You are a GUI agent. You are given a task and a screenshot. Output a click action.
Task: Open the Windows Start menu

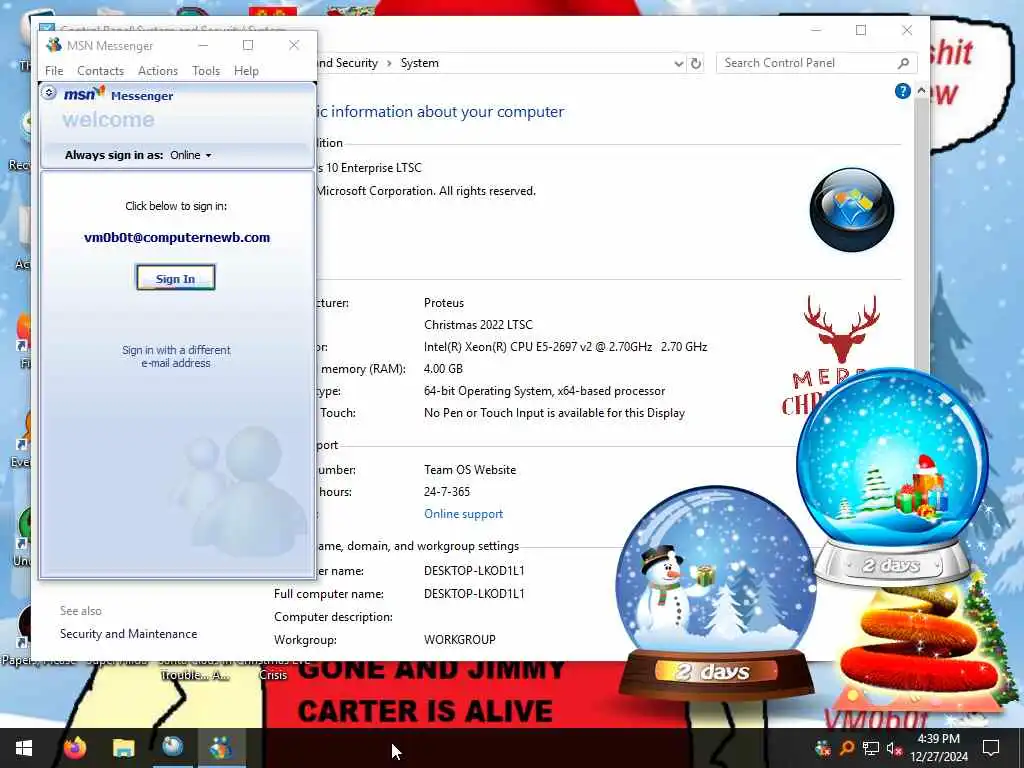click(x=24, y=748)
